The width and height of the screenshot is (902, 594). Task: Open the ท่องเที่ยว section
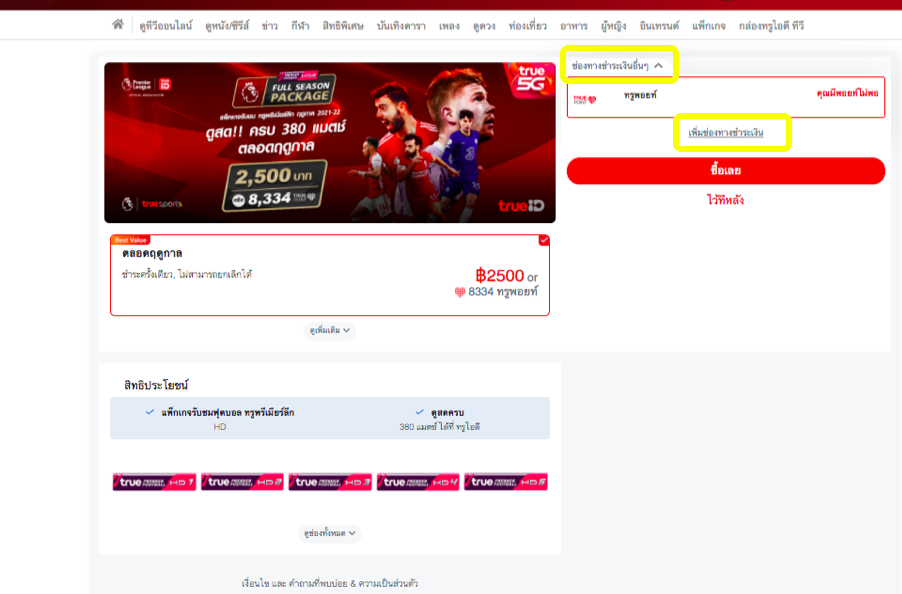528,26
